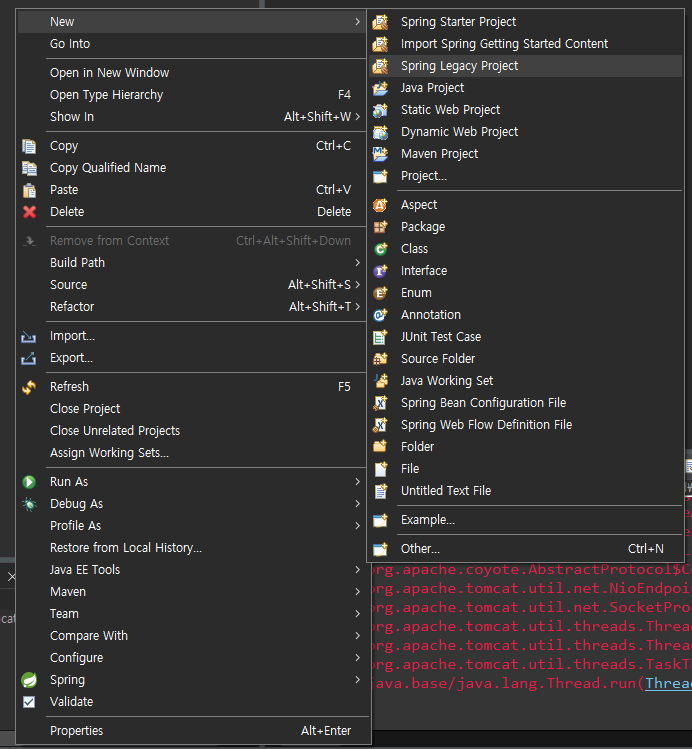
Task: Click the red Delete X icon
Action: tap(29, 212)
